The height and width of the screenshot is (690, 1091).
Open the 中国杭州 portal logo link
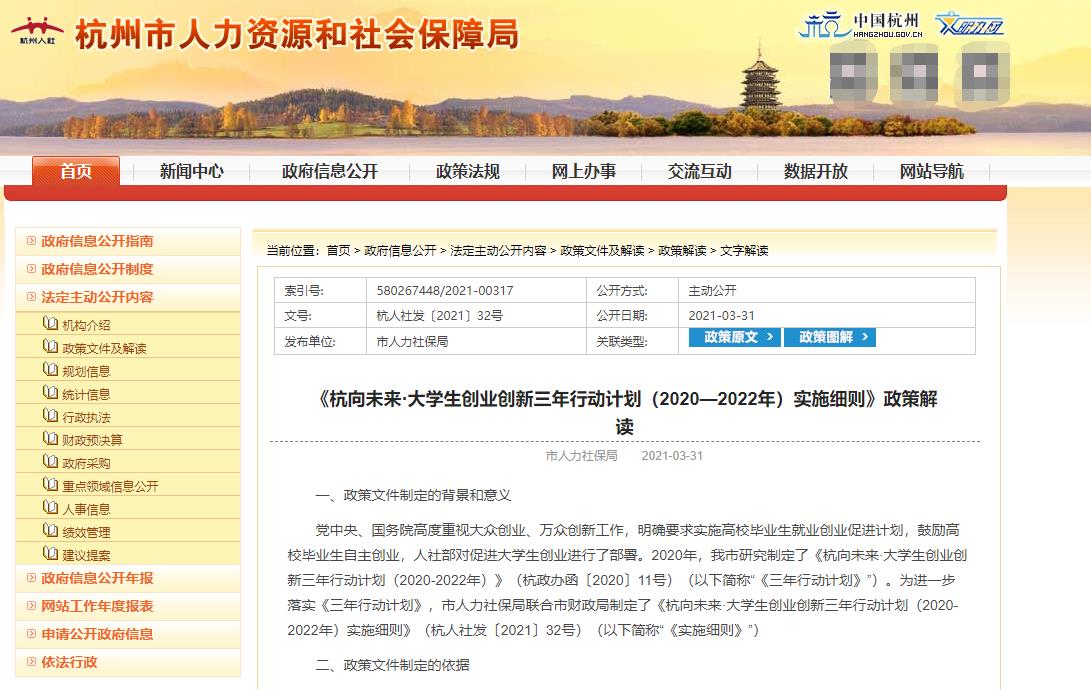(x=860, y=25)
